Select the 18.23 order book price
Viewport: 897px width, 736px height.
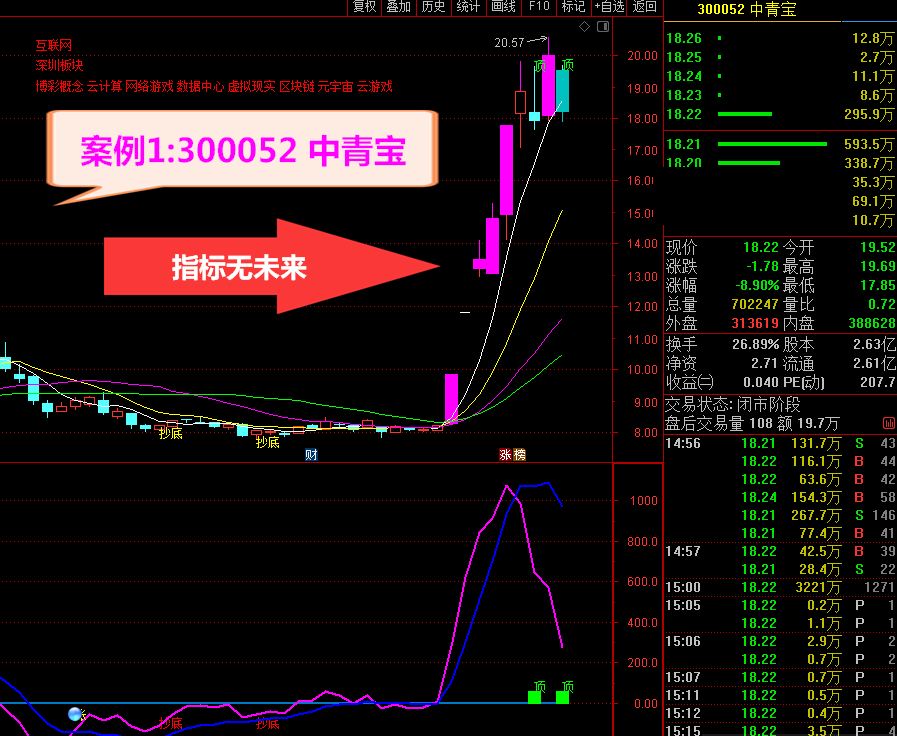tap(684, 95)
